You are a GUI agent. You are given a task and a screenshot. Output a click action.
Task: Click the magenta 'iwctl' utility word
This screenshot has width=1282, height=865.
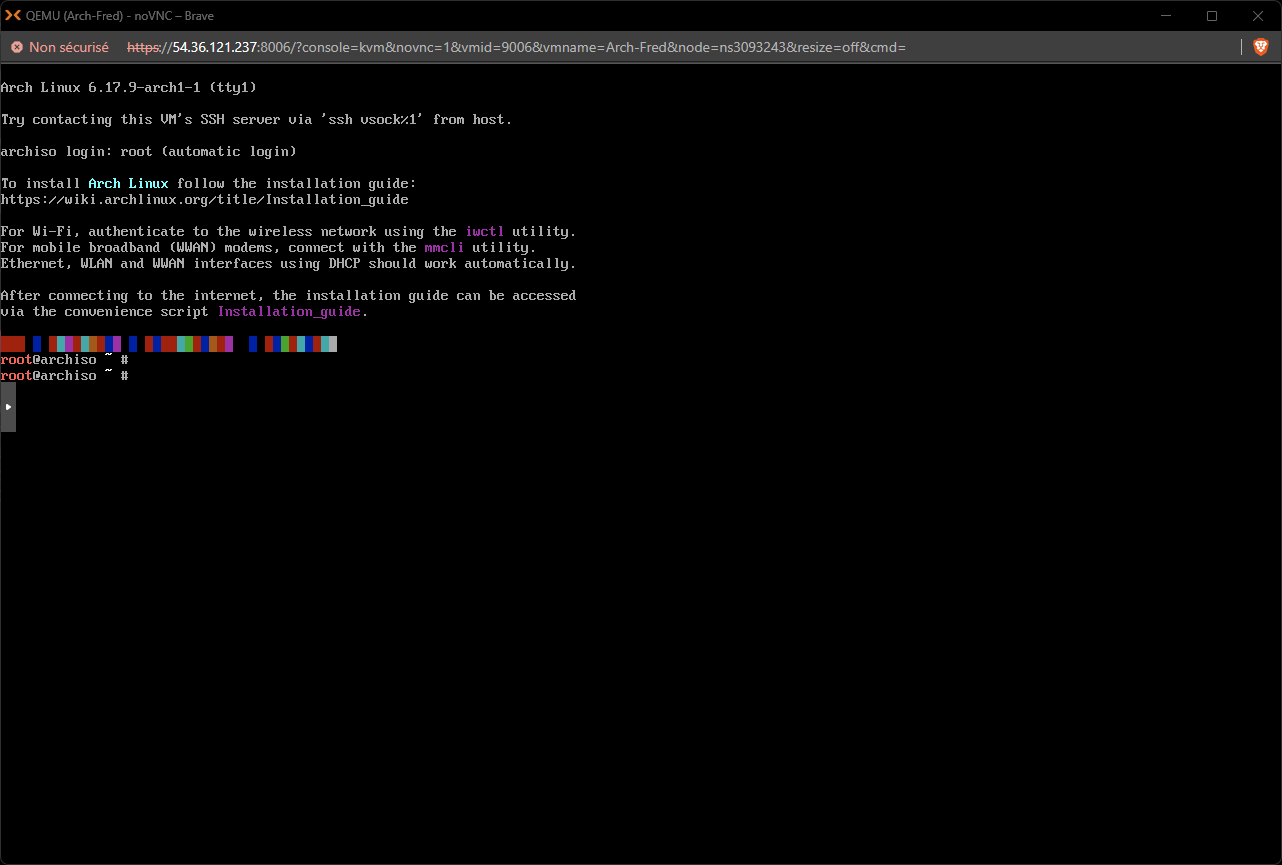(485, 232)
